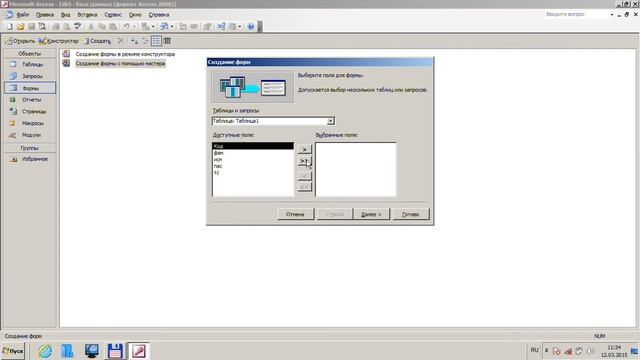Switch to Details view icon
640x360 pixels.
167,41
